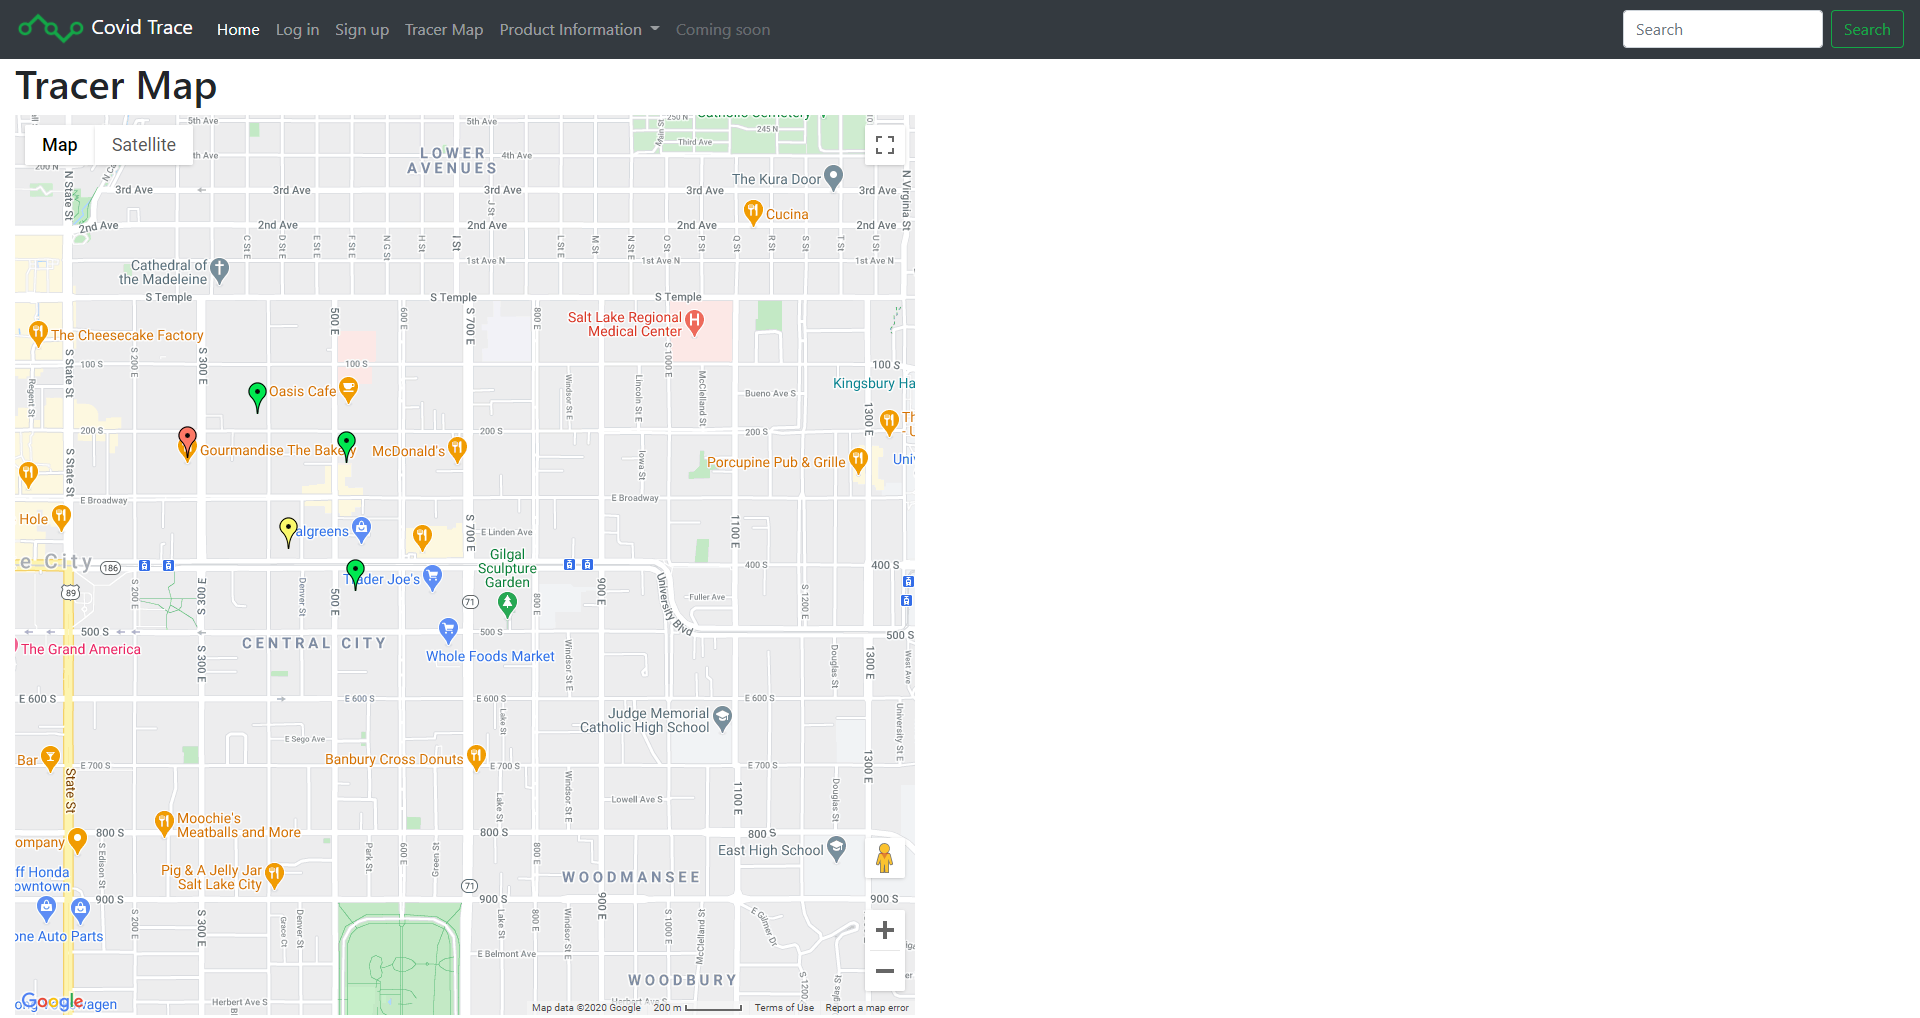Image resolution: width=1920 pixels, height=1018 pixels.
Task: Switch map to Map view
Action: click(60, 145)
